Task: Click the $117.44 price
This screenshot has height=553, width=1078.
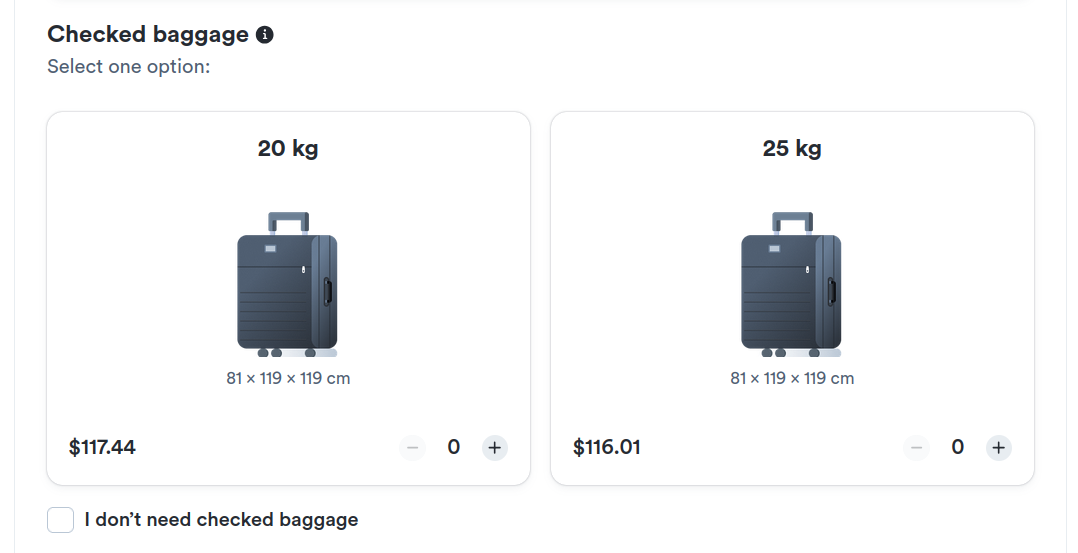Action: tap(102, 447)
